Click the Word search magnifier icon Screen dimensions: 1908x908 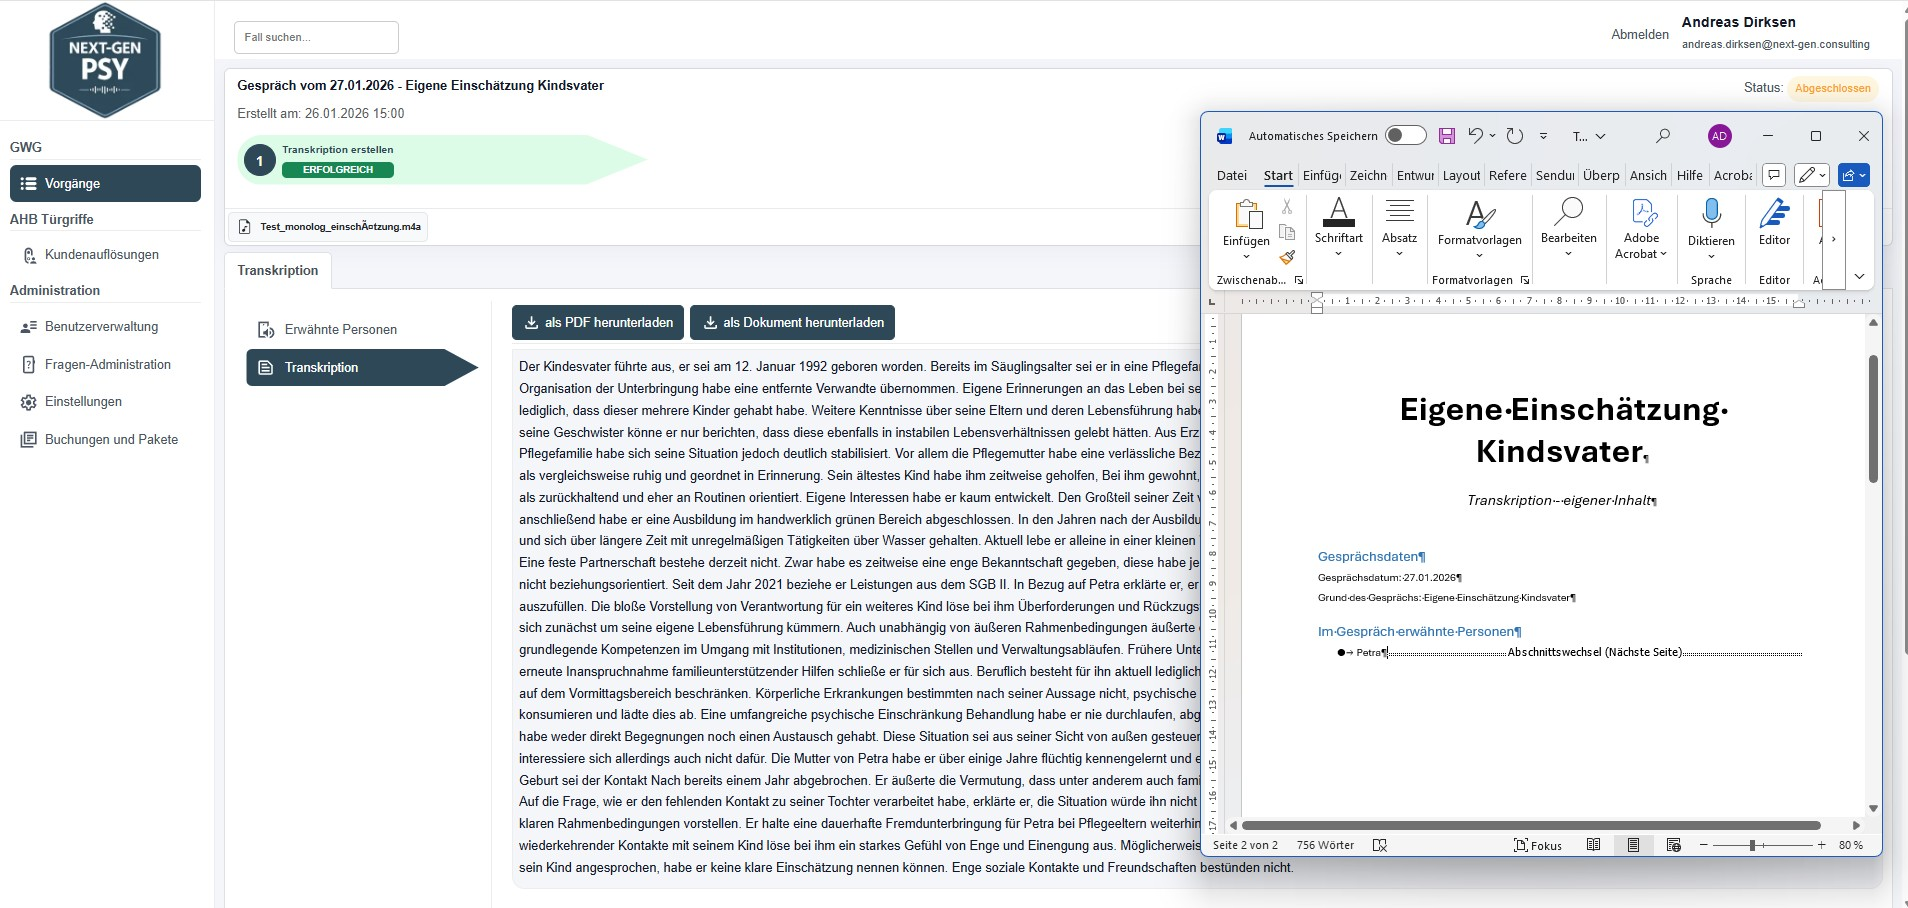point(1663,136)
